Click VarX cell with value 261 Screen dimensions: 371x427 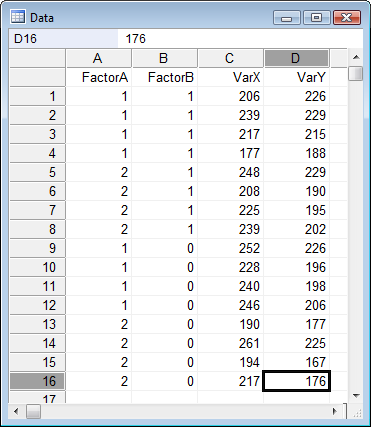[x=231, y=343]
